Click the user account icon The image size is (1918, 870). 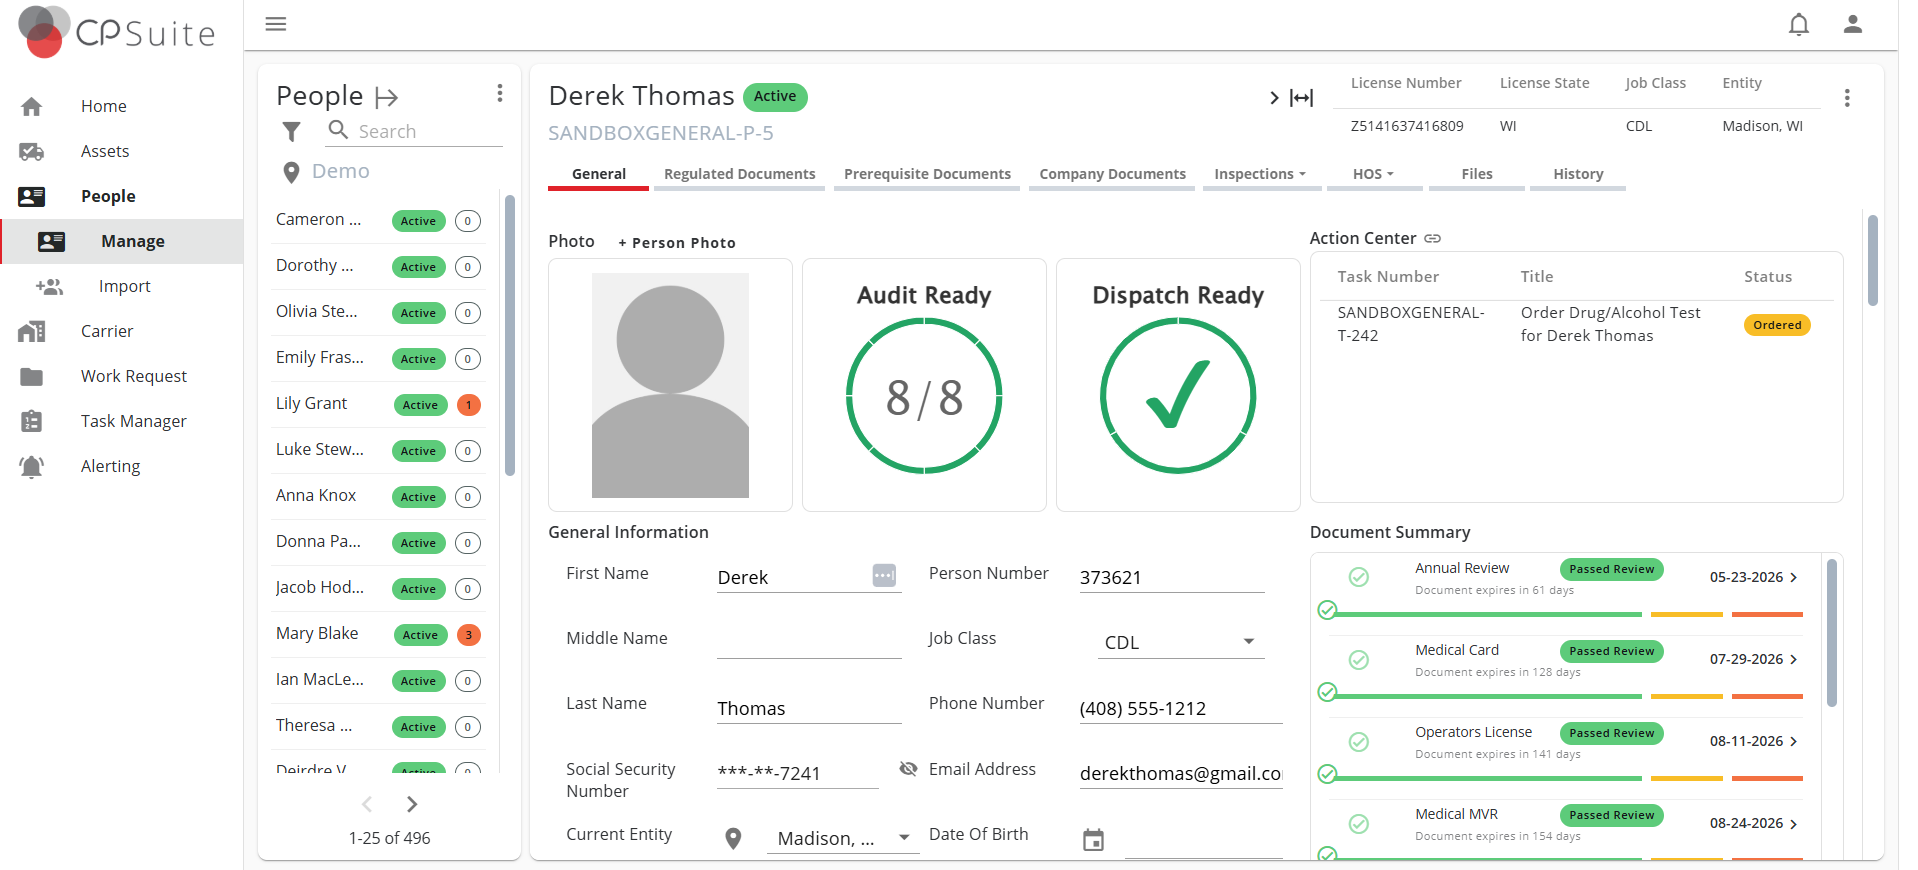(1852, 25)
